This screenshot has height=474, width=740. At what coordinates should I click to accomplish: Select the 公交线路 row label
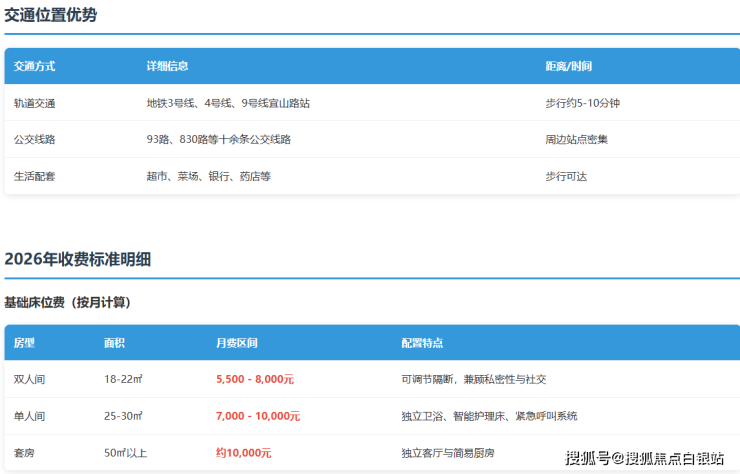click(x=35, y=139)
